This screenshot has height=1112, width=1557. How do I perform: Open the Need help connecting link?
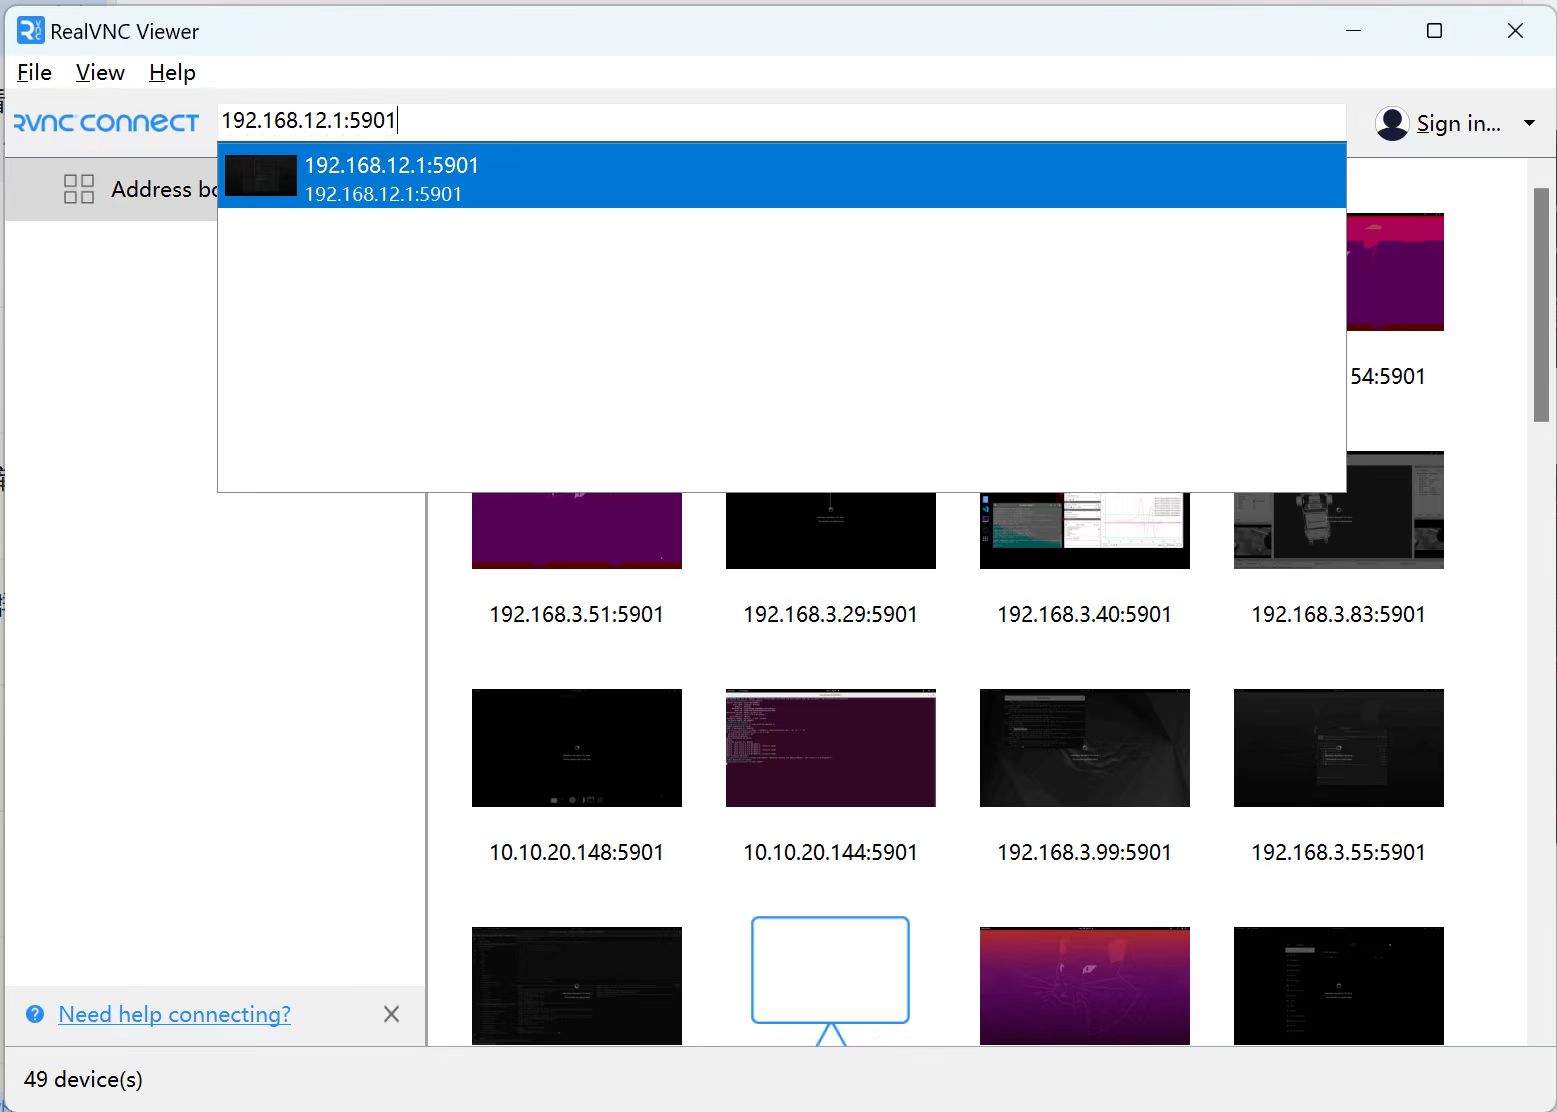point(174,1014)
